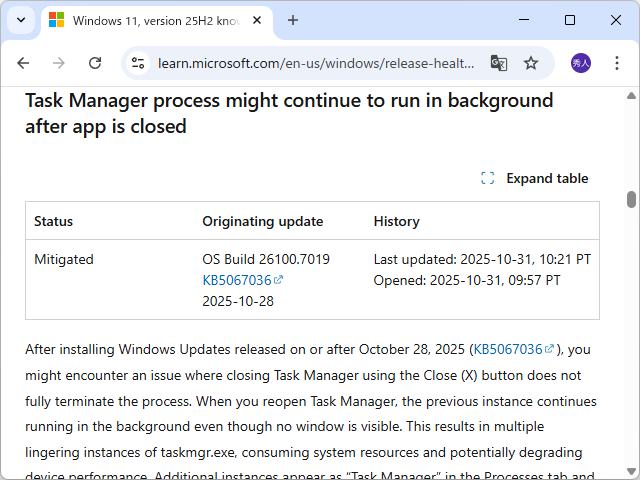This screenshot has width=640, height=480.
Task: Click the learn.microsoft.com address bar URL
Action: tap(316, 63)
